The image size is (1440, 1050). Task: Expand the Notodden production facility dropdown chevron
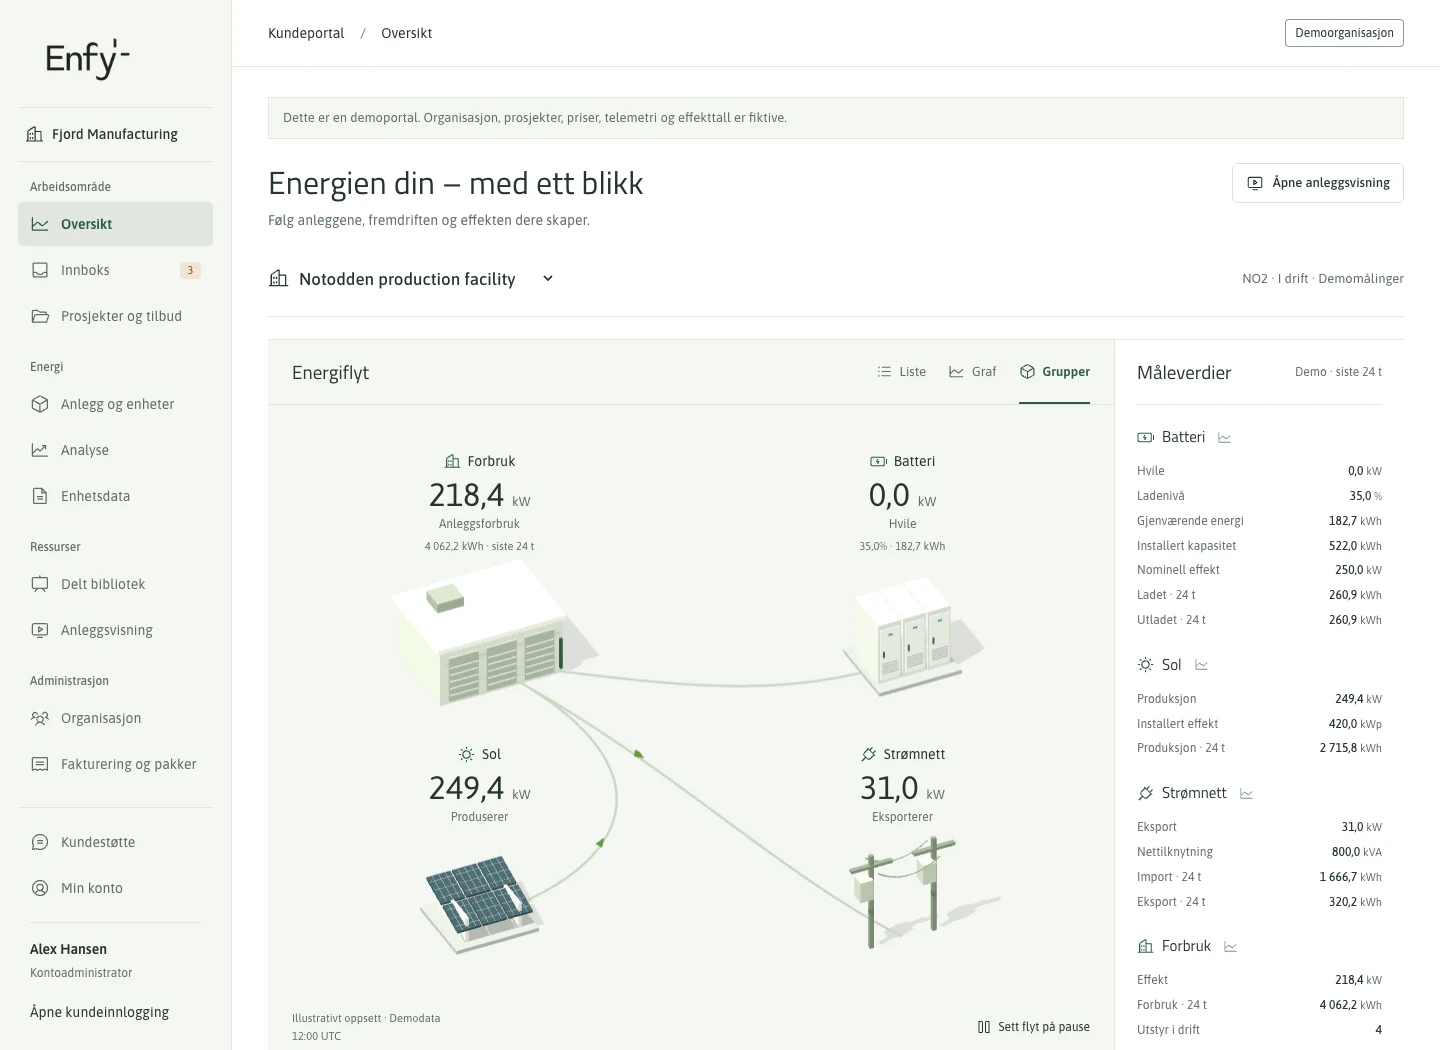click(548, 279)
